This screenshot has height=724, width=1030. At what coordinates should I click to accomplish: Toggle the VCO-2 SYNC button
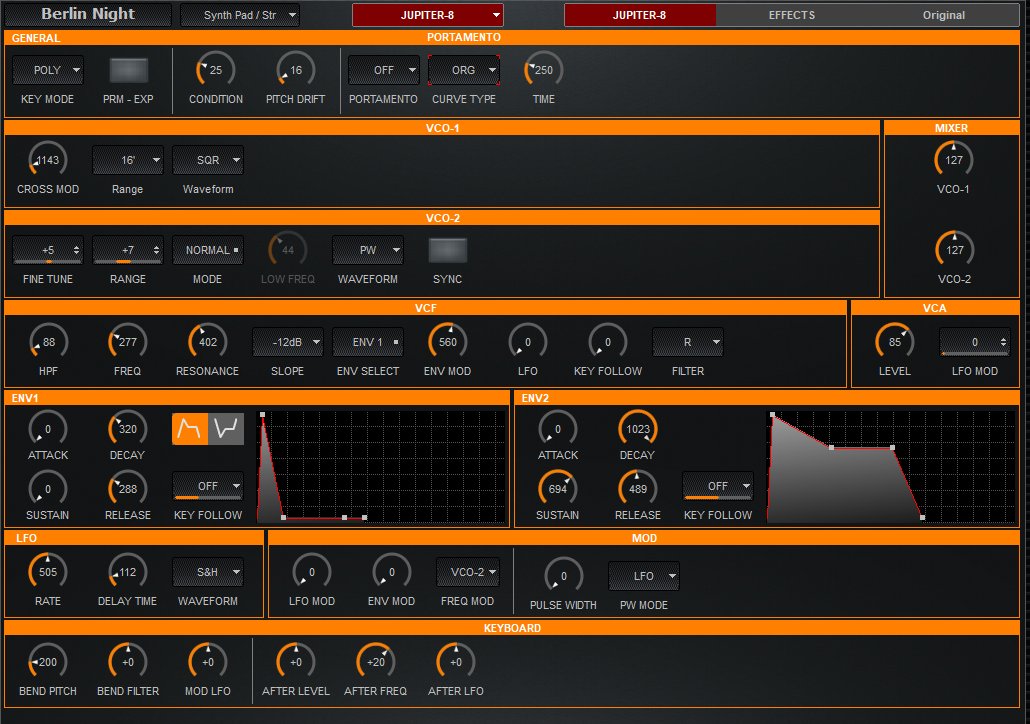(x=448, y=250)
